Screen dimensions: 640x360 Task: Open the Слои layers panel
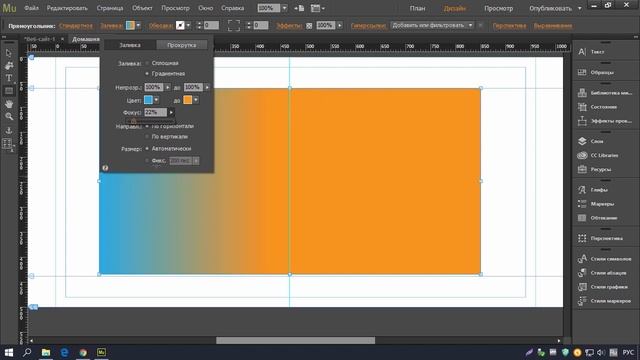click(x=582, y=141)
